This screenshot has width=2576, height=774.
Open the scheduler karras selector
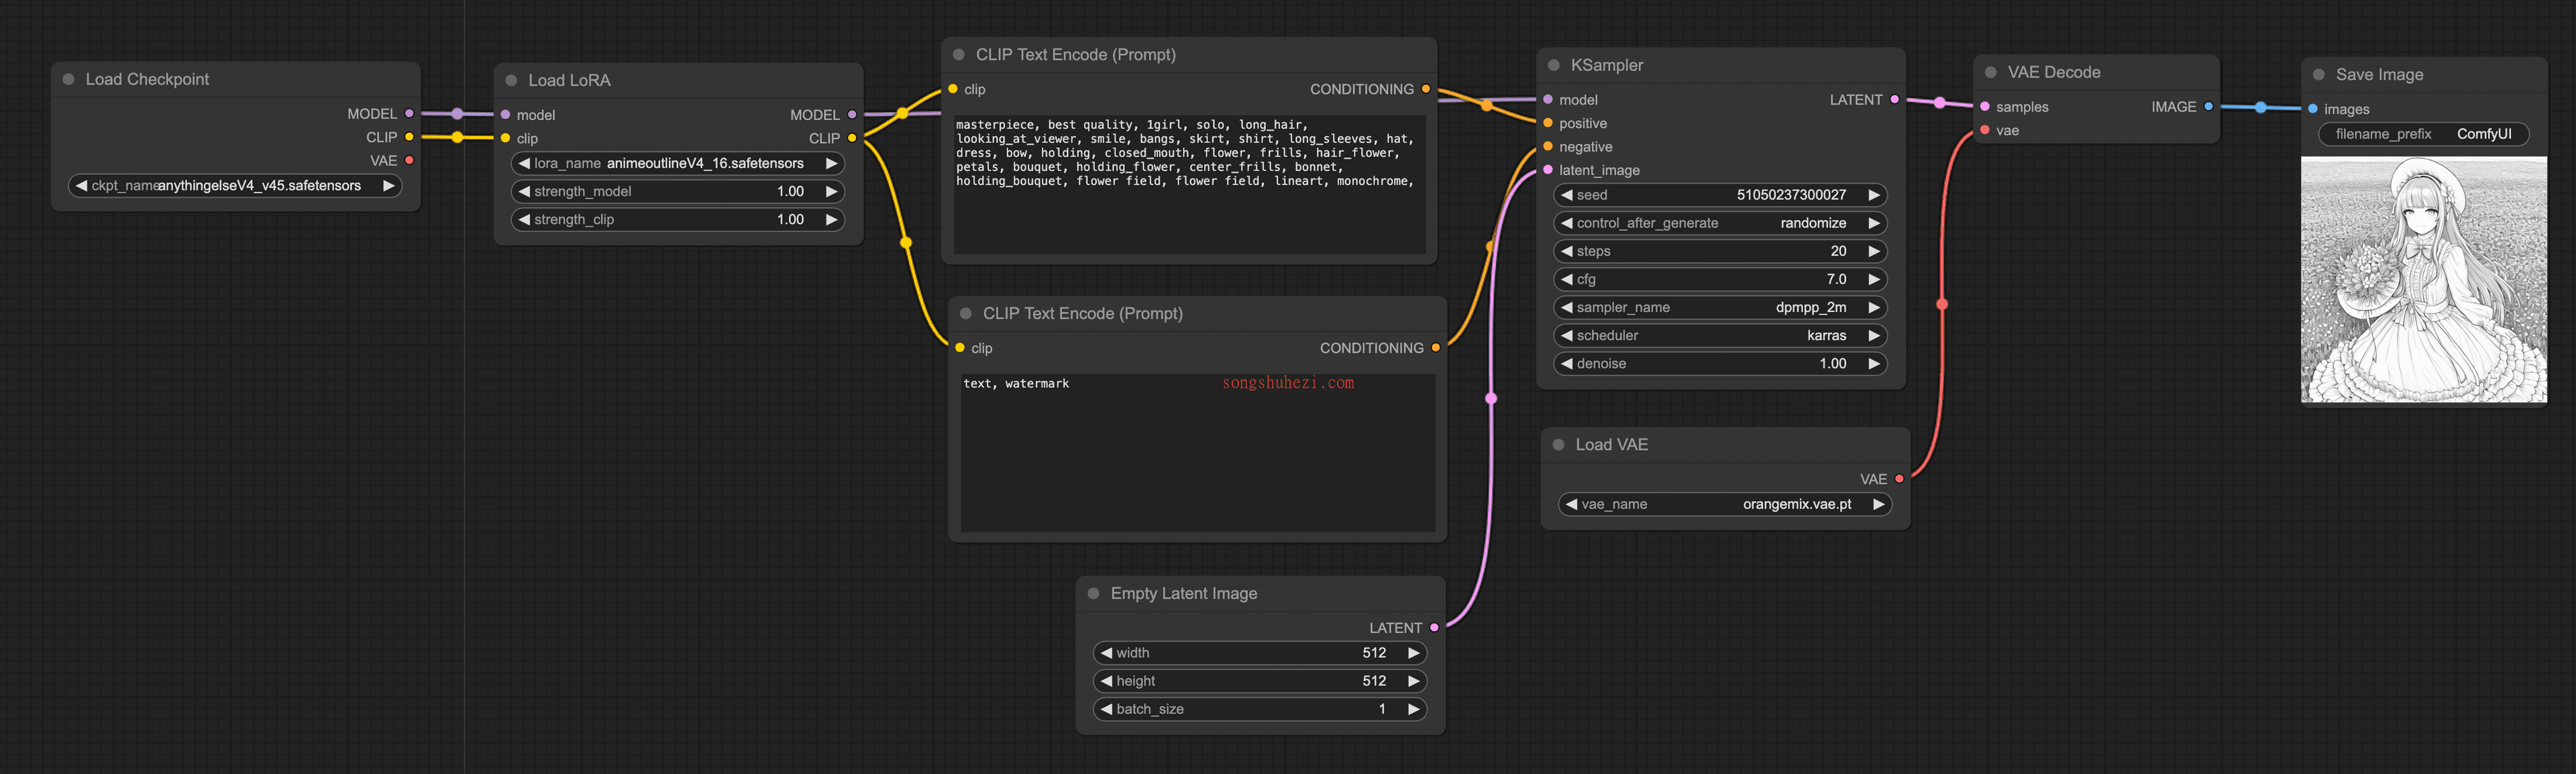click(x=1720, y=335)
